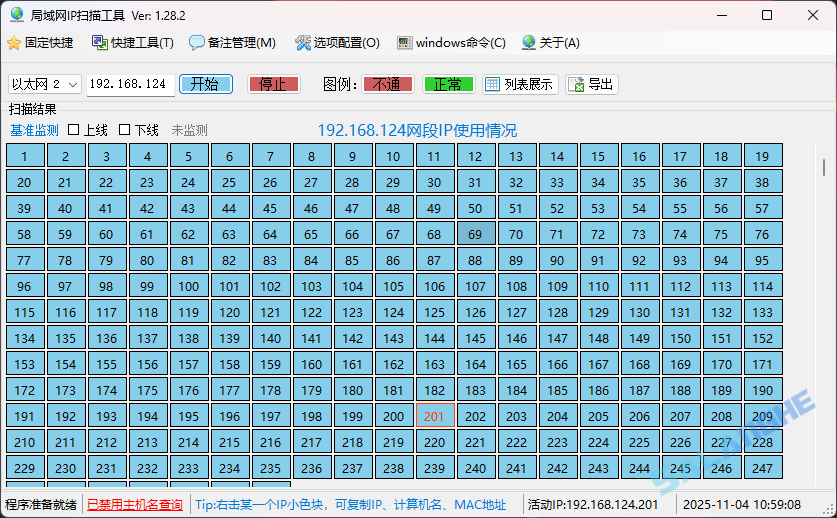
Task: Click the Tip text in status bar
Action: coord(351,504)
